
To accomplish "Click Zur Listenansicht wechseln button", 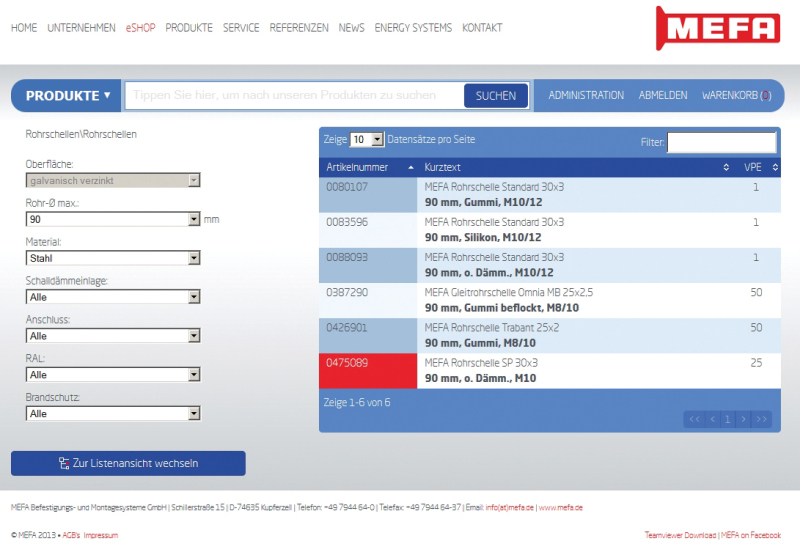I will 128,463.
